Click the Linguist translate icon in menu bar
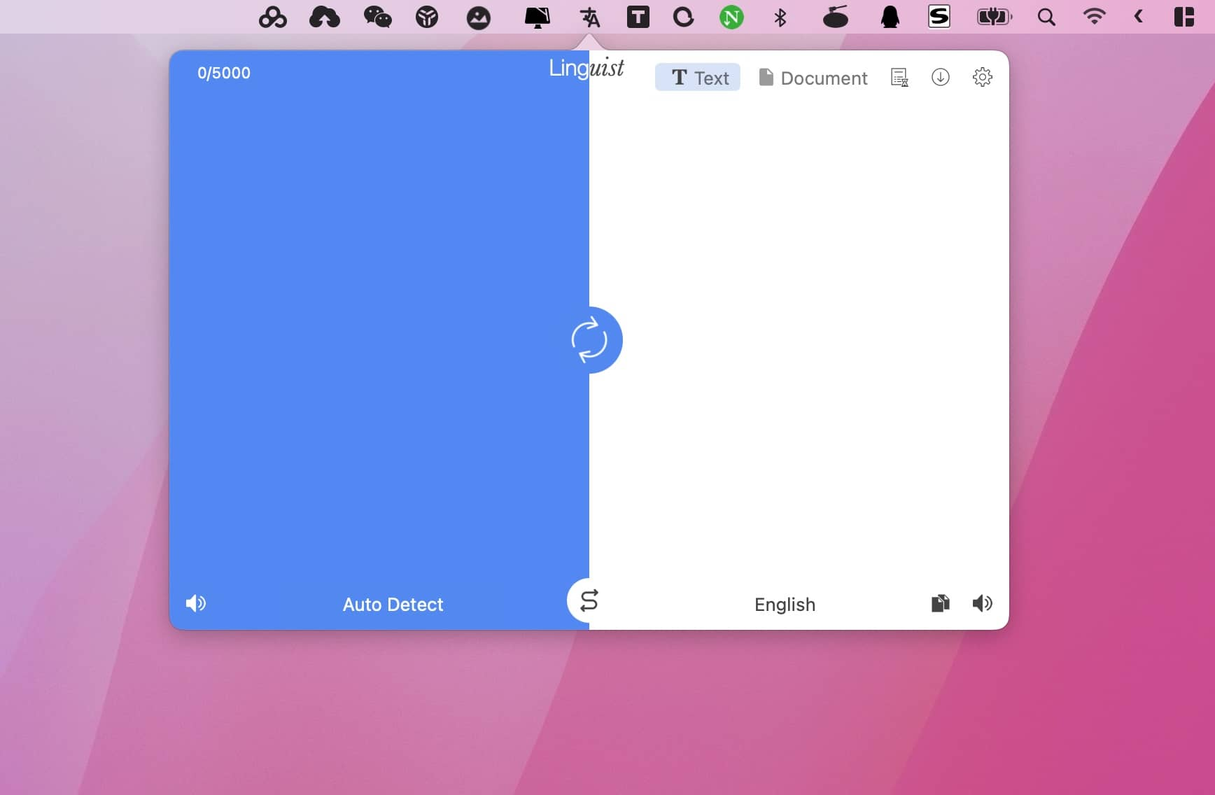Screen dimensions: 1215x795 590,17
